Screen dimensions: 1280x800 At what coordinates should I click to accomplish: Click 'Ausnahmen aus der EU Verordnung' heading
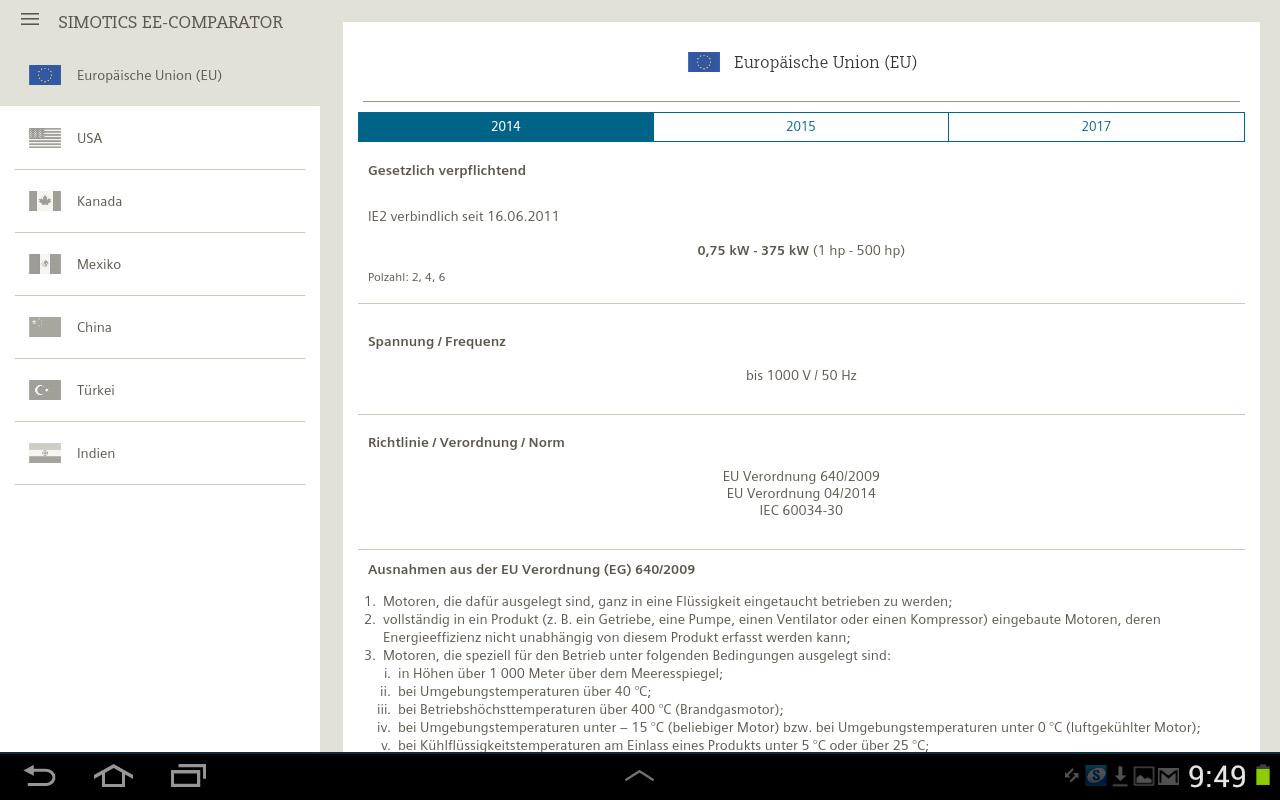click(x=531, y=569)
